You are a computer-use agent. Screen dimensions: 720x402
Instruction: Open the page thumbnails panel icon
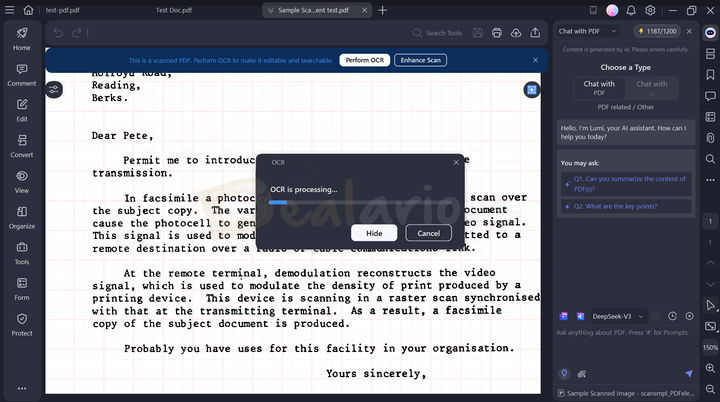click(x=710, y=53)
